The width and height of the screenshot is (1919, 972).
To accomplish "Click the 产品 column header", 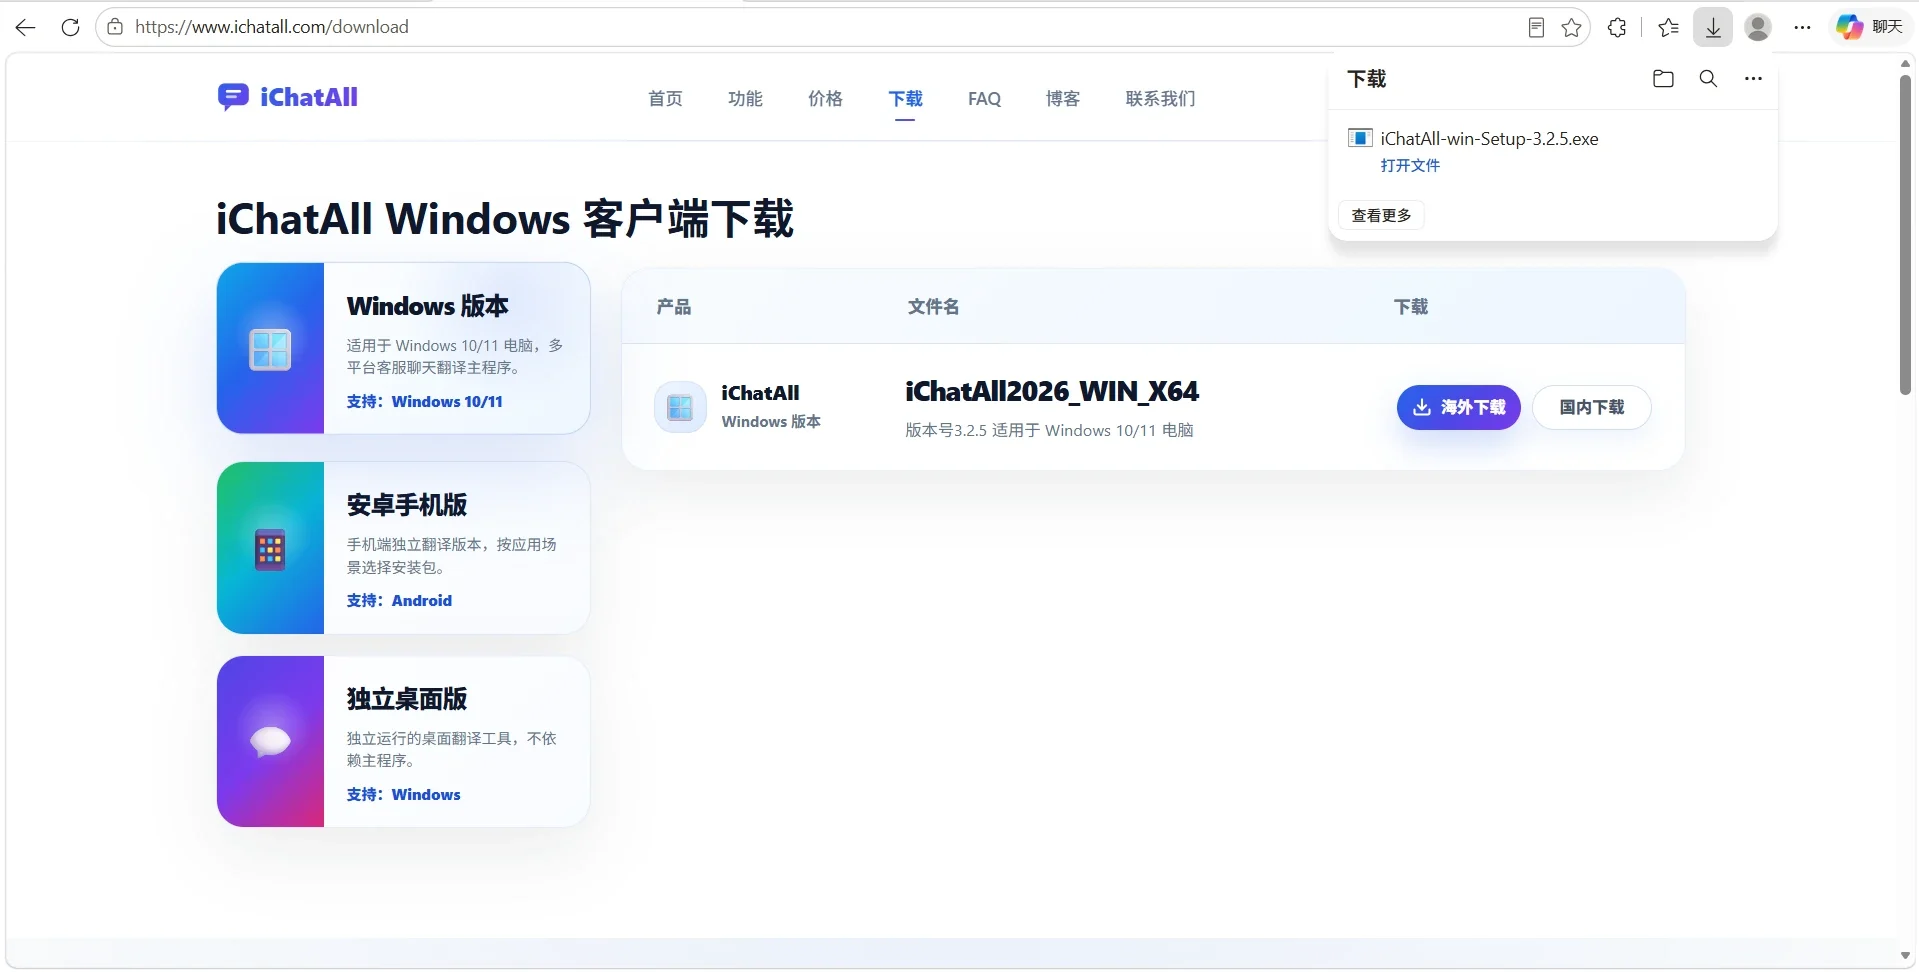I will pyautogui.click(x=674, y=307).
